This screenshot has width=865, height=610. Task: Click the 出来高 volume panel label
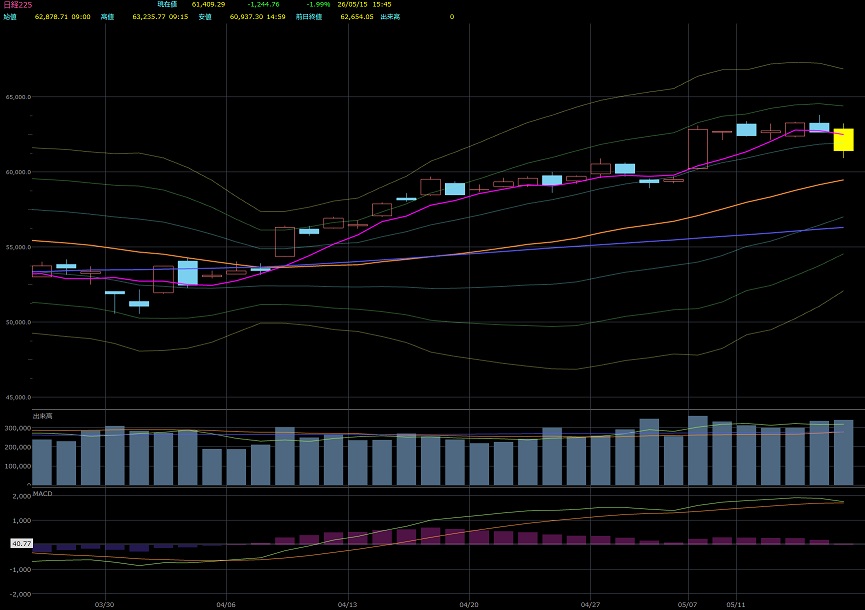point(42,416)
